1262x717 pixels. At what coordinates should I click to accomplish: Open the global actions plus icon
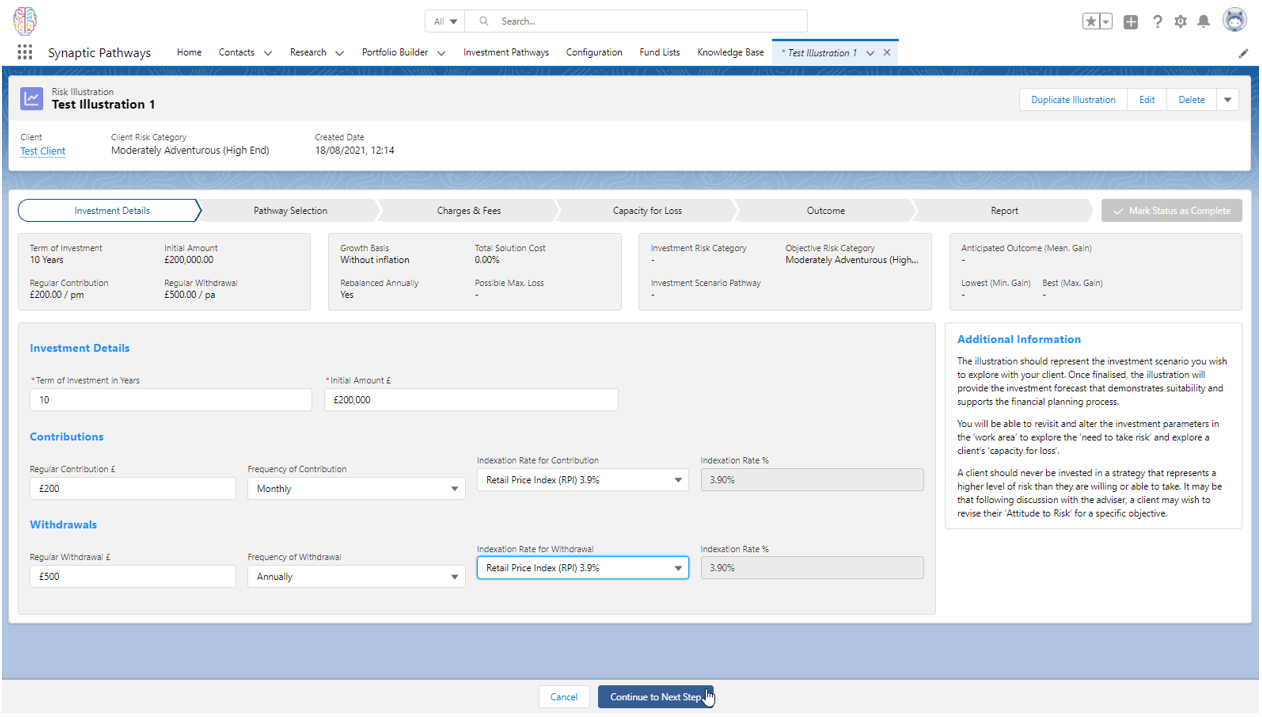click(1131, 21)
